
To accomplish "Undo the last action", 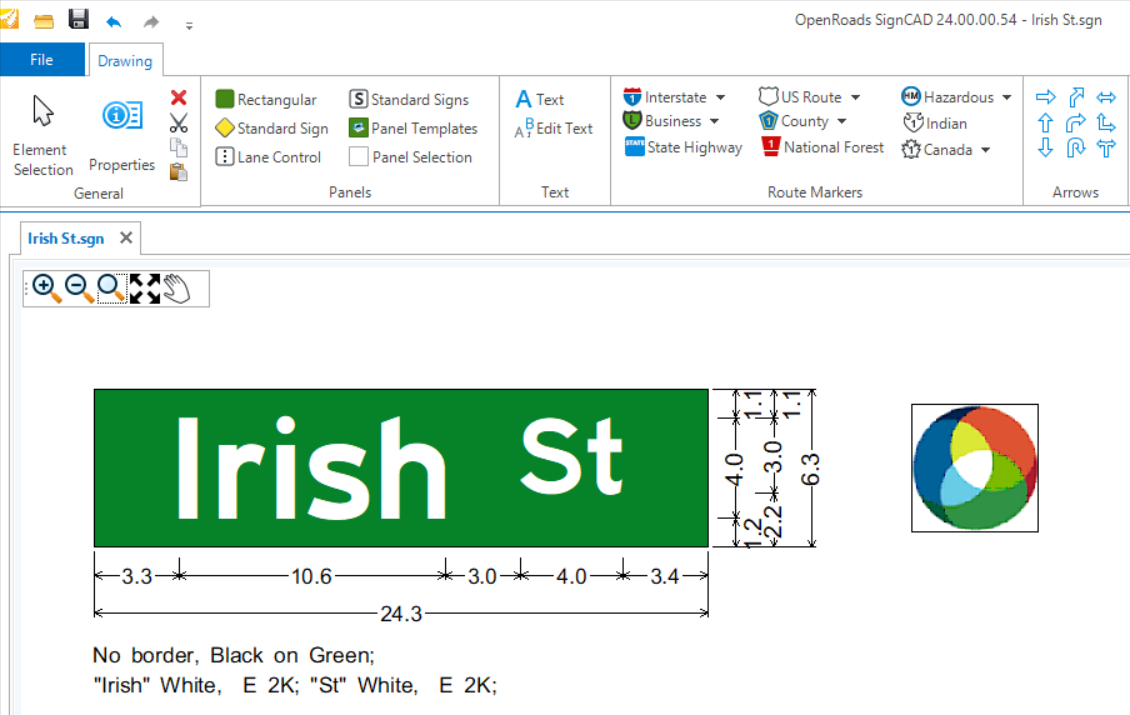I will pyautogui.click(x=113, y=22).
